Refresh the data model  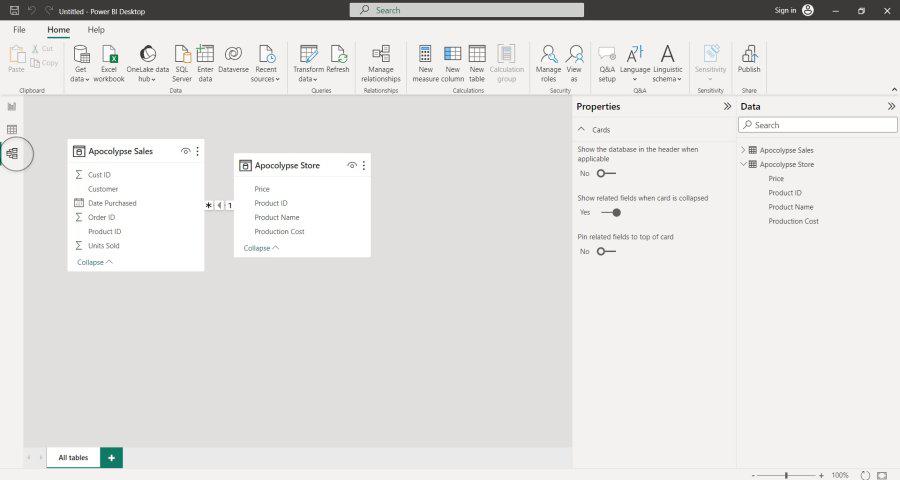tap(338, 59)
